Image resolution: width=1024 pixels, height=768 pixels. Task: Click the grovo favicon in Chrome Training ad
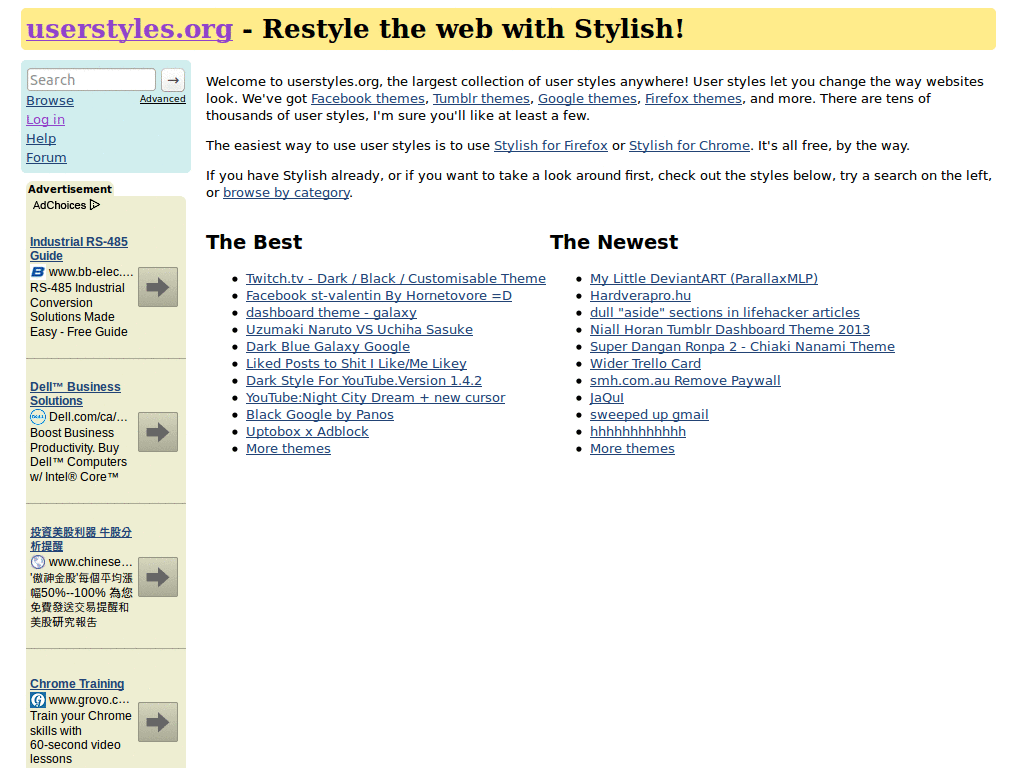(38, 700)
